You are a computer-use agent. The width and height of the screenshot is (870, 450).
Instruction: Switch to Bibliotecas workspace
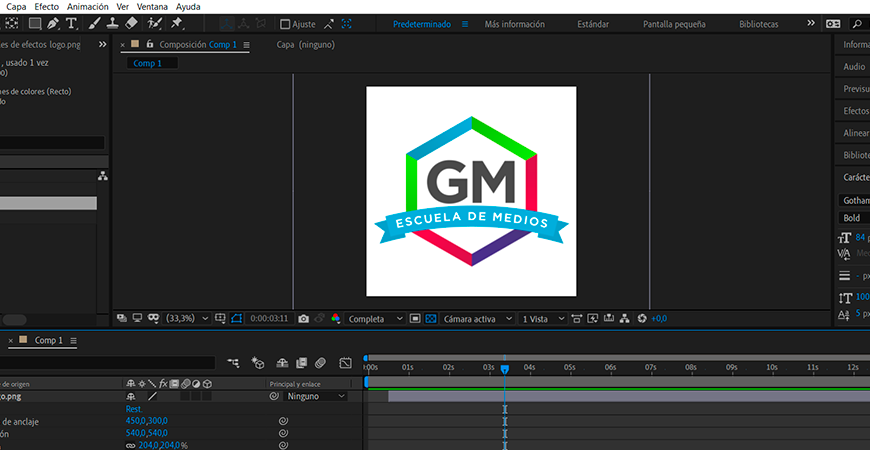coord(758,24)
